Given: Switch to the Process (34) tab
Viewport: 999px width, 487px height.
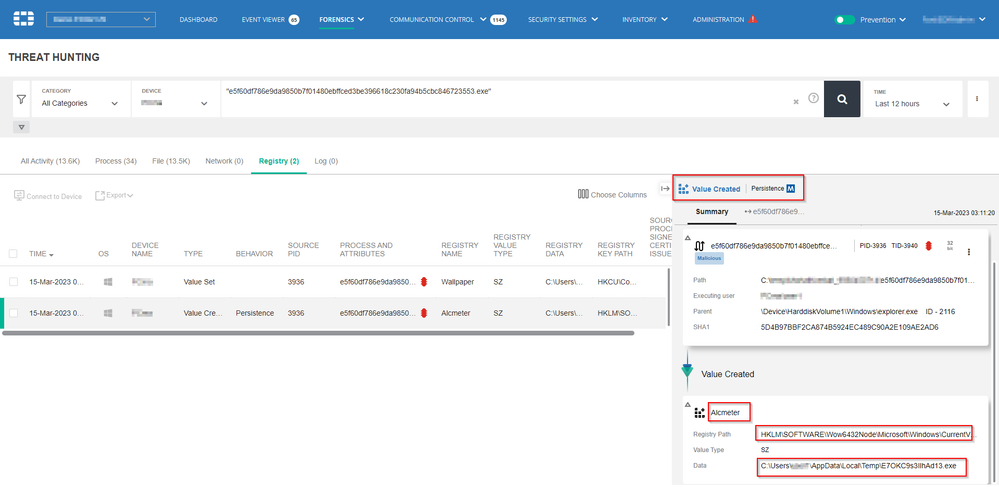Looking at the screenshot, I should [x=116, y=161].
